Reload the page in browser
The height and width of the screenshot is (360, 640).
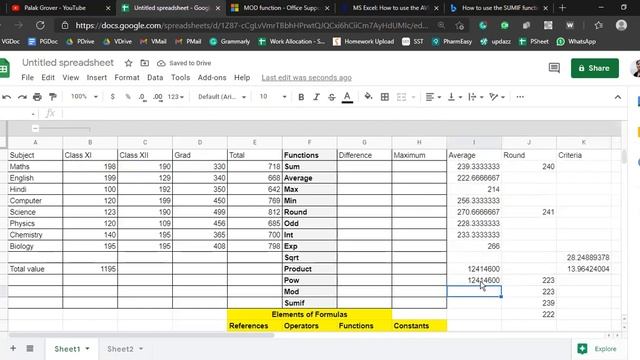point(40,25)
